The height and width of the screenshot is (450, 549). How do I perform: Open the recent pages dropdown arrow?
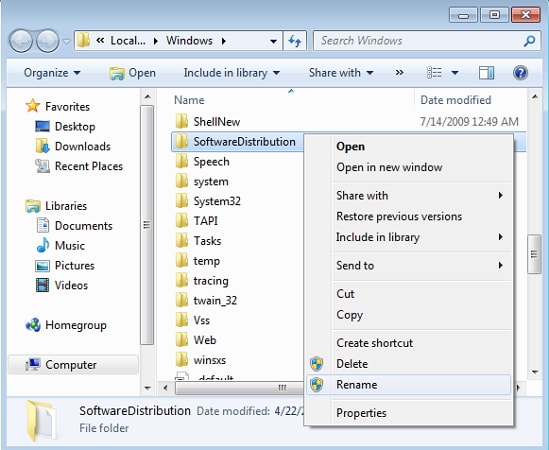pyautogui.click(x=67, y=41)
